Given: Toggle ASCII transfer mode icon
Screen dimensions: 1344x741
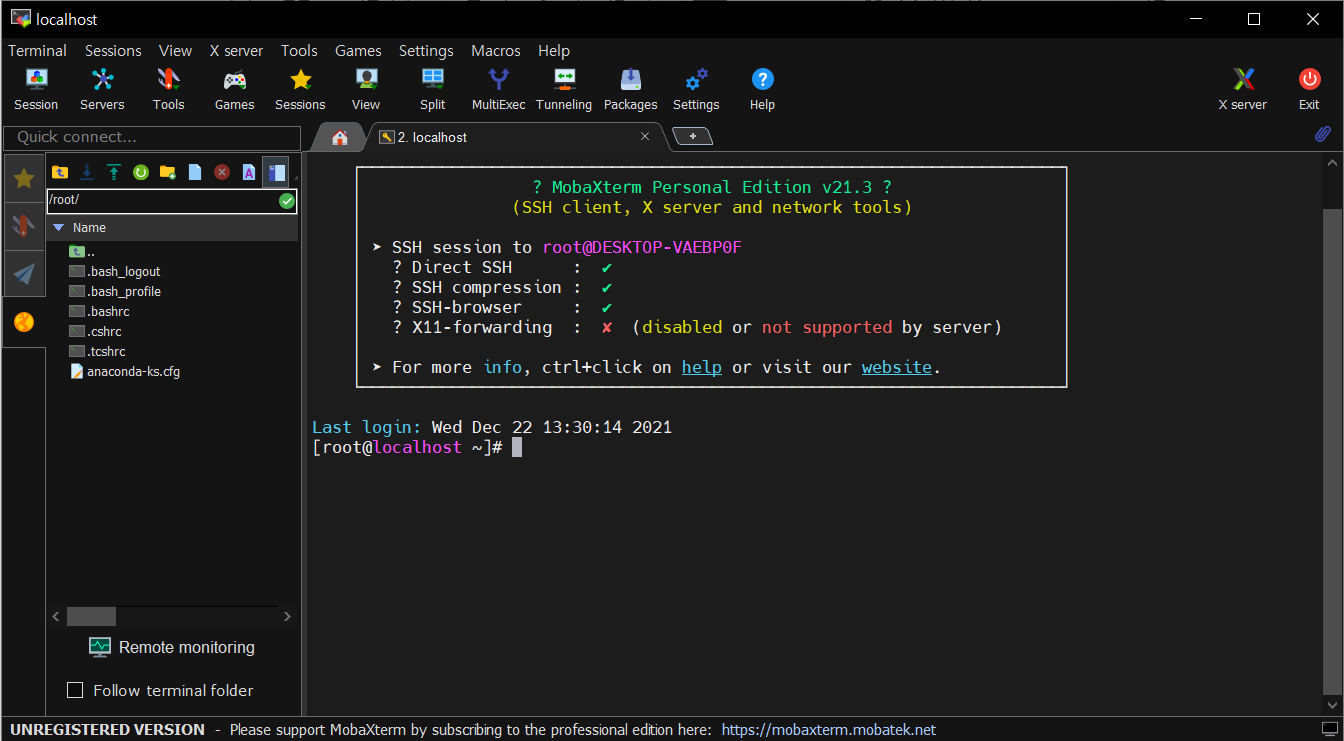Looking at the screenshot, I should click(249, 172).
